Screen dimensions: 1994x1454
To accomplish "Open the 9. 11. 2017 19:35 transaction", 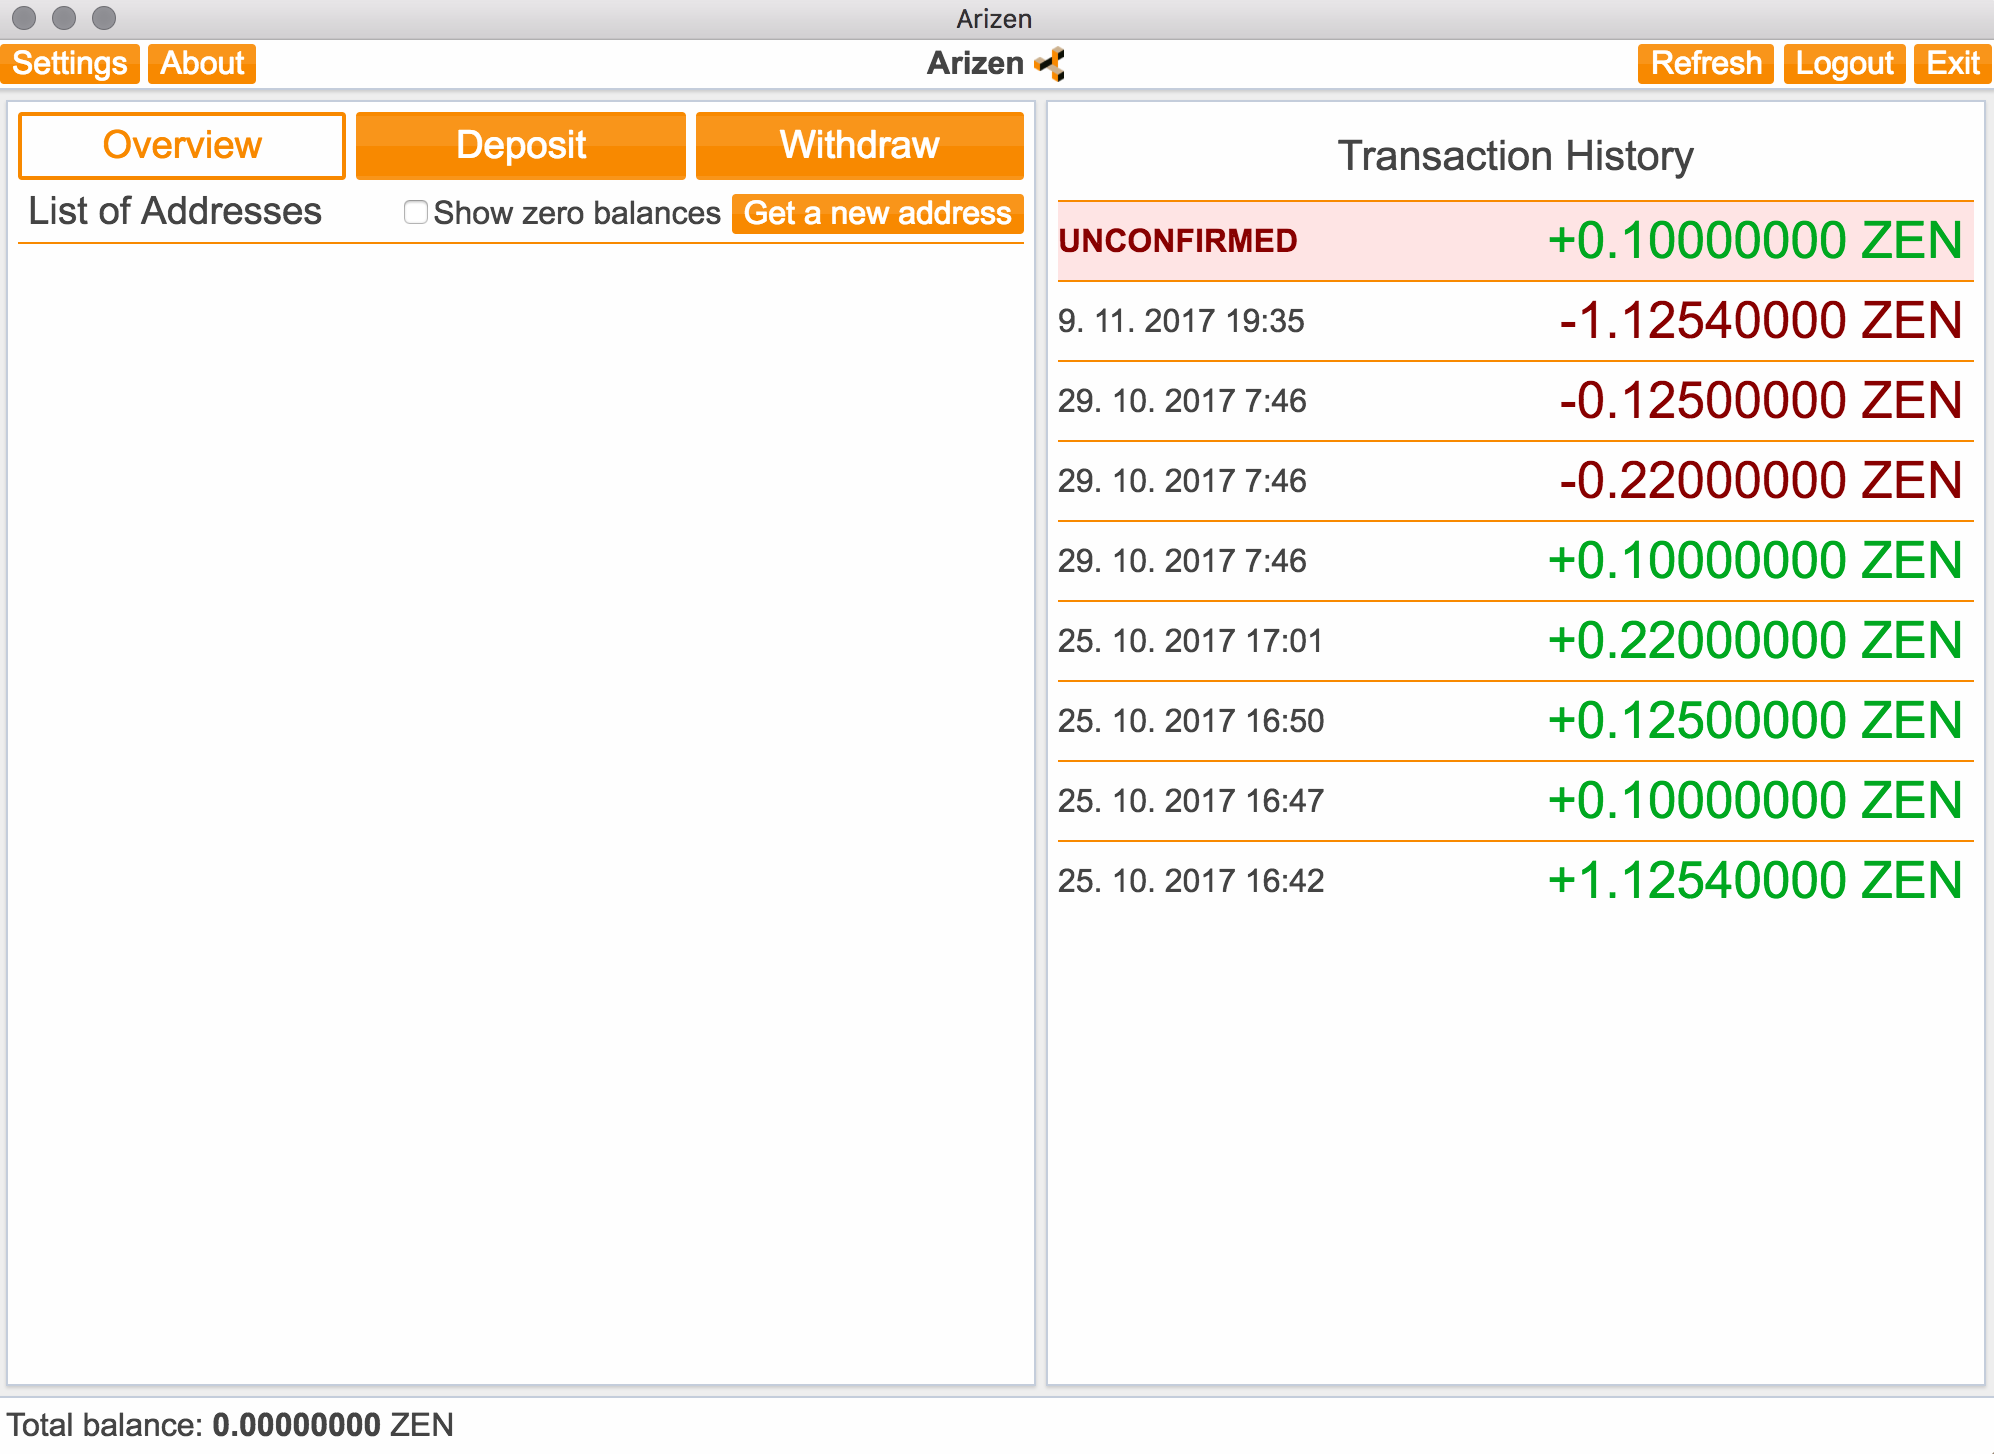I will pyautogui.click(x=1516, y=321).
